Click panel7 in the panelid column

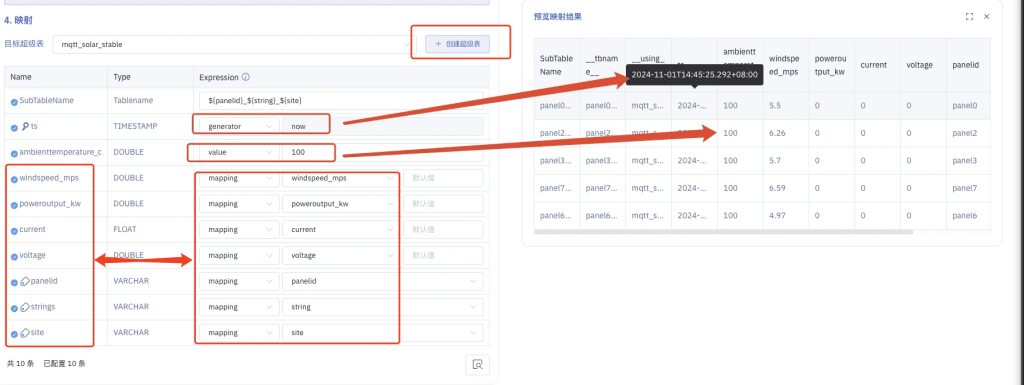pos(965,188)
